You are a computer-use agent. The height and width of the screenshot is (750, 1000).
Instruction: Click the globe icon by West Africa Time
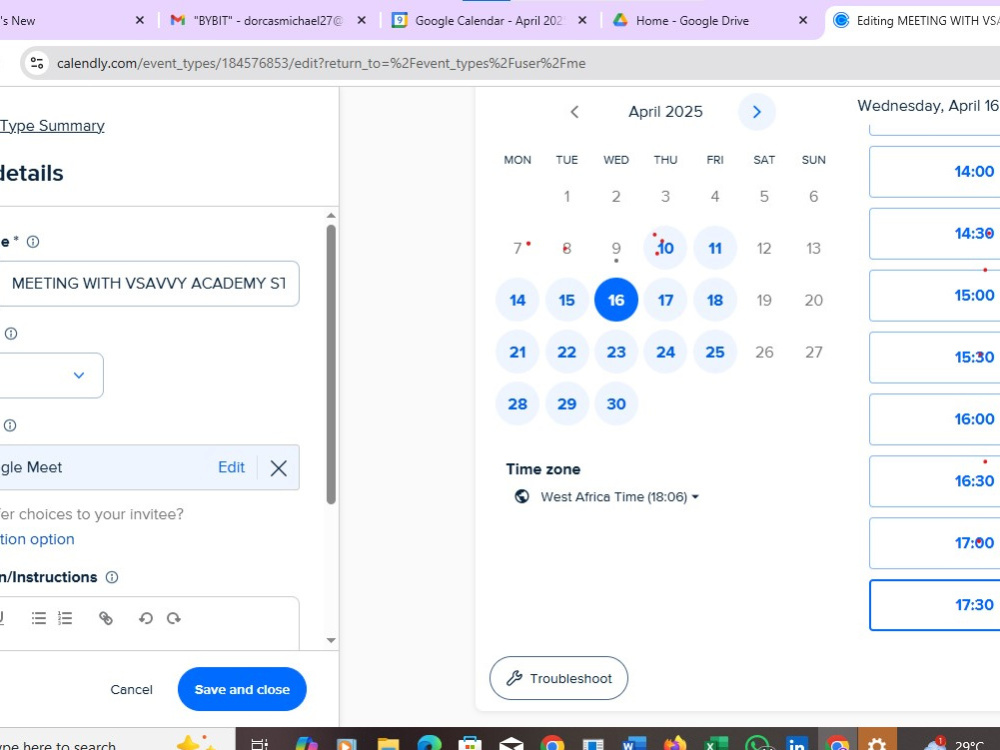[522, 496]
